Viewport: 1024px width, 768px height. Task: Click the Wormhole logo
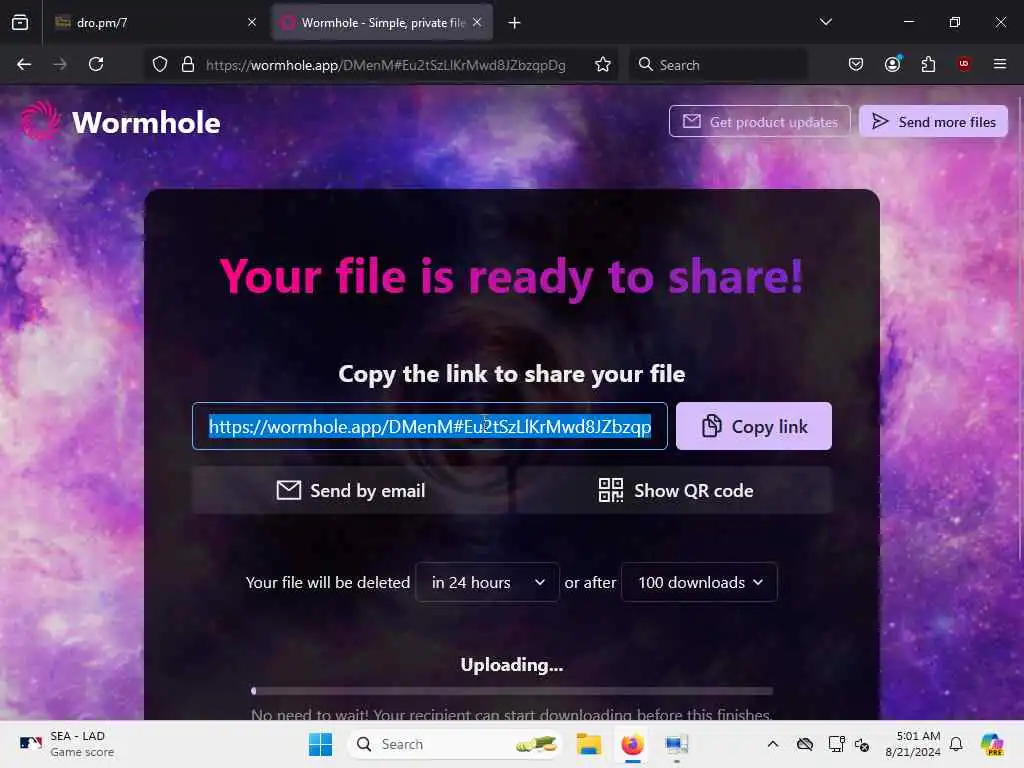point(40,121)
